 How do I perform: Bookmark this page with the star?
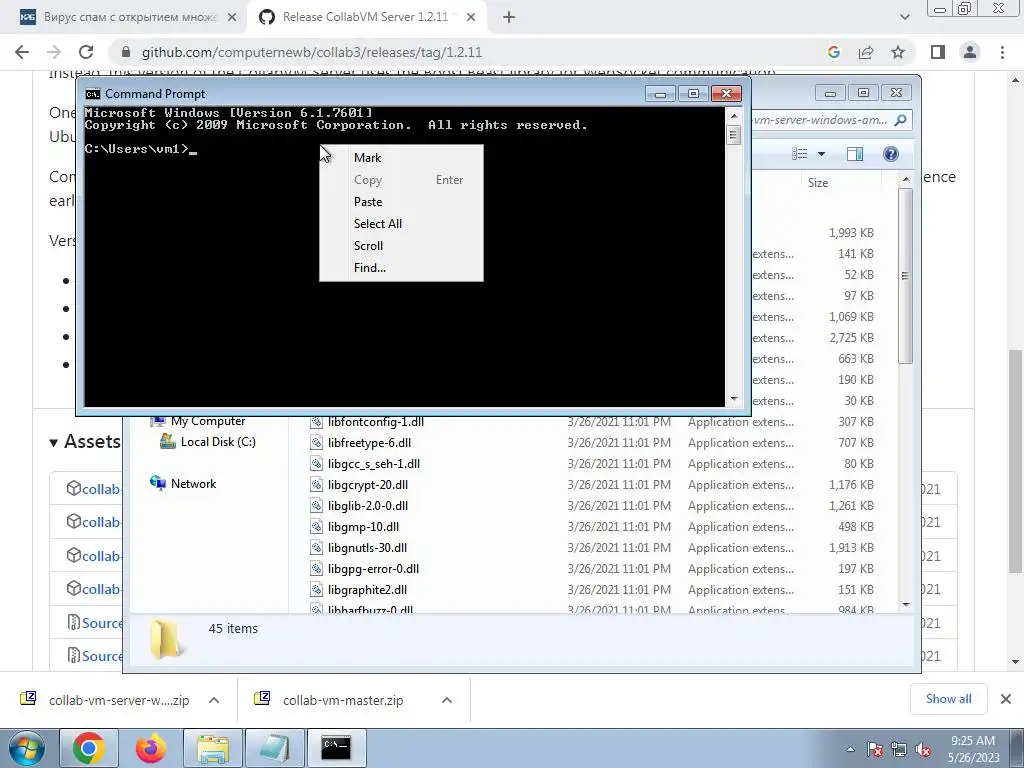point(898,52)
